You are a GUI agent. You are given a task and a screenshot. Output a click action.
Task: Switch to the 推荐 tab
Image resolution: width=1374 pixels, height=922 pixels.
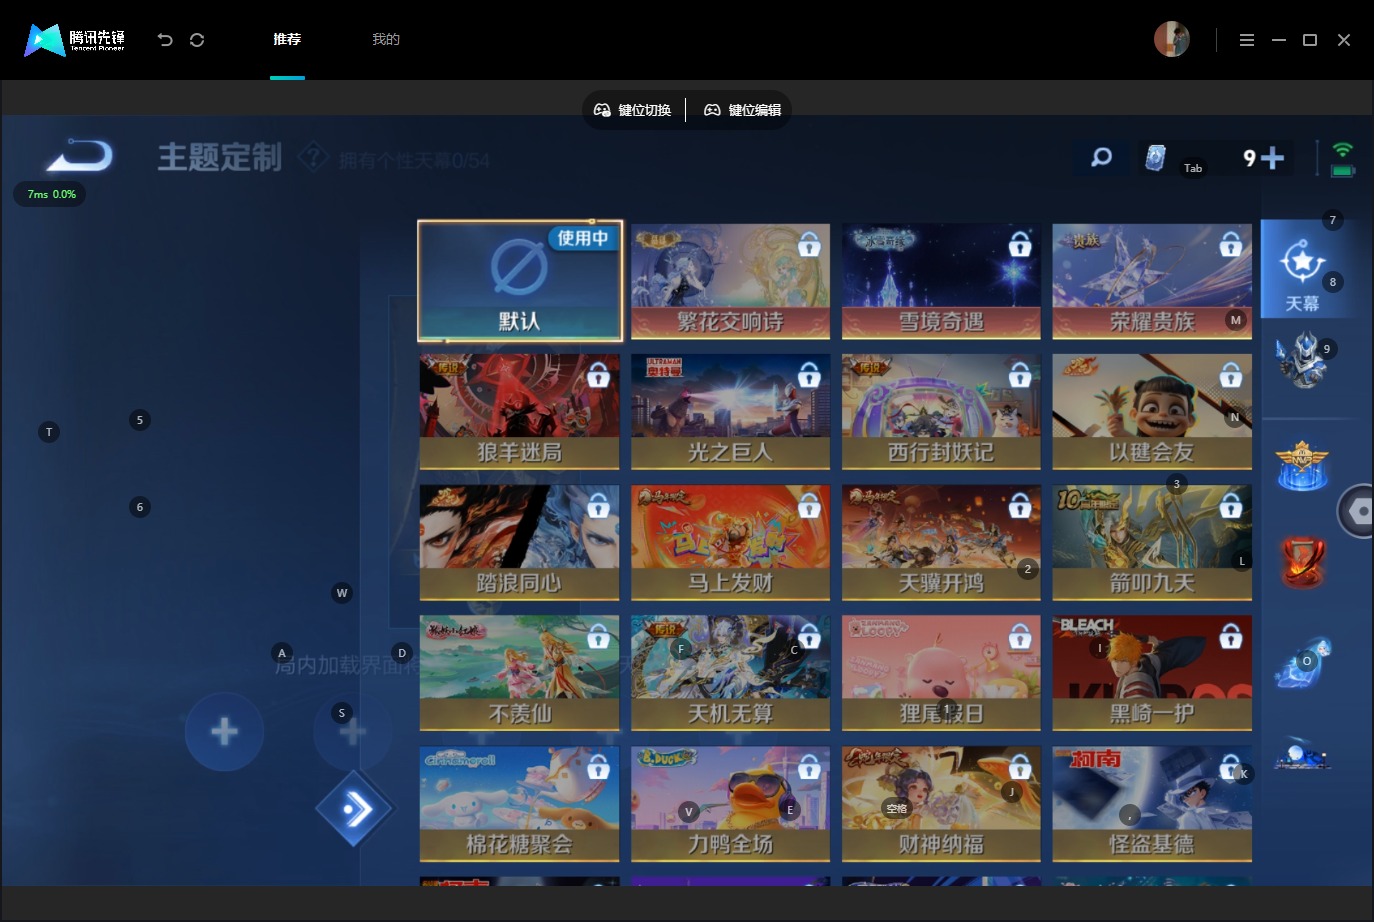[x=287, y=40]
